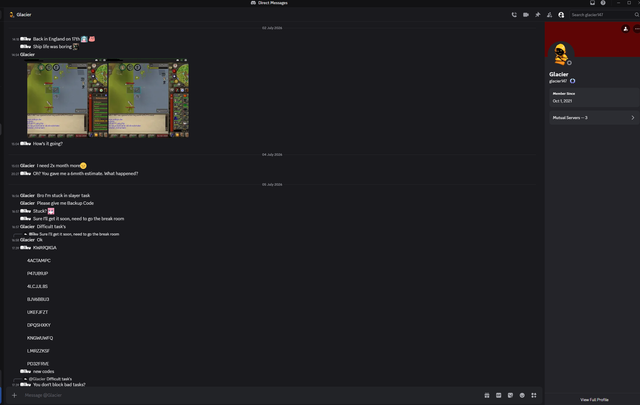Click Glacier's large avatar in profile panel
The image size is (640, 405).
coord(561,54)
